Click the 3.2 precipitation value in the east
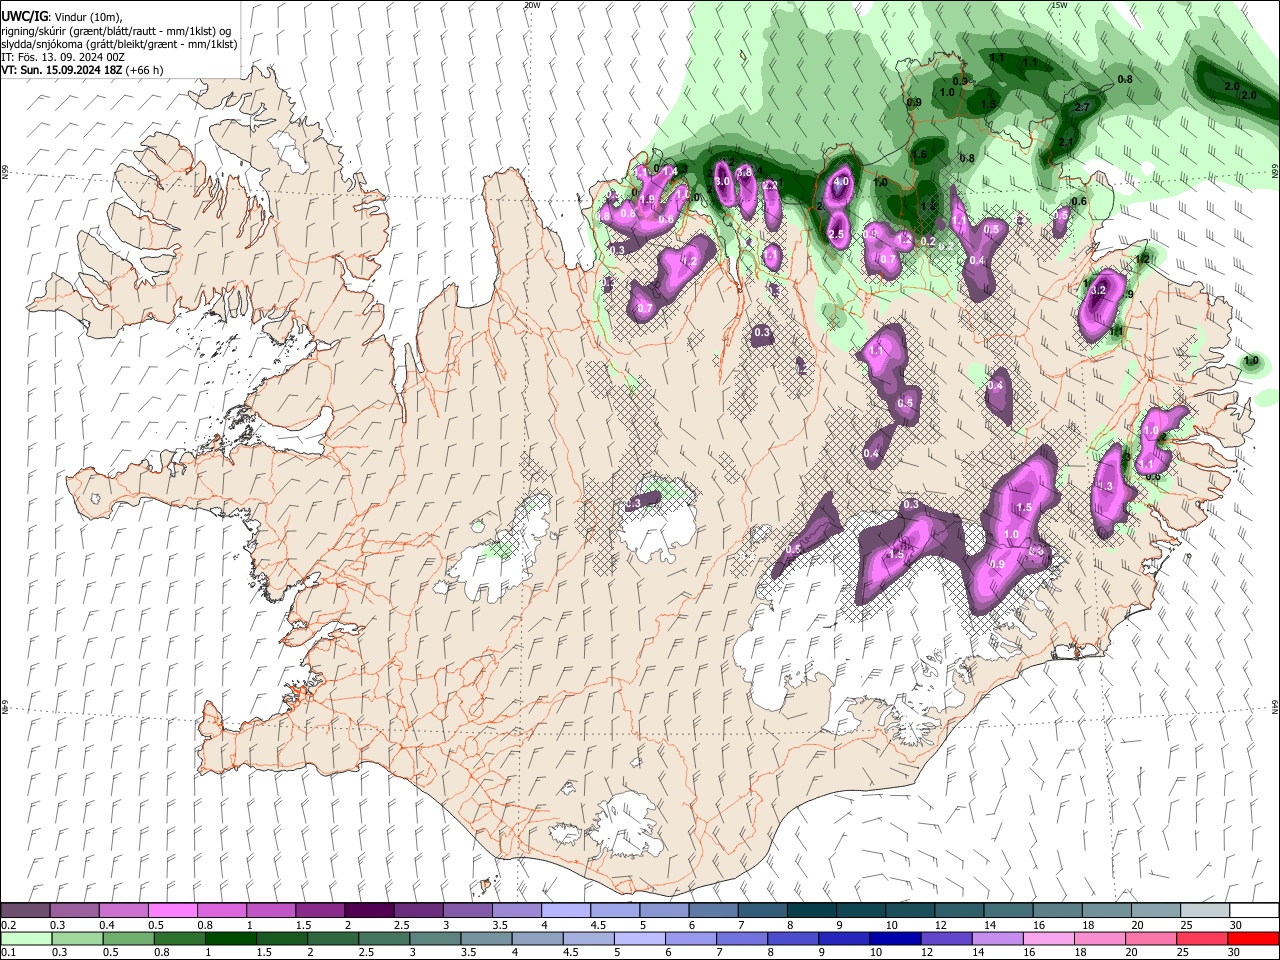Viewport: 1280px width, 960px height. (1099, 290)
